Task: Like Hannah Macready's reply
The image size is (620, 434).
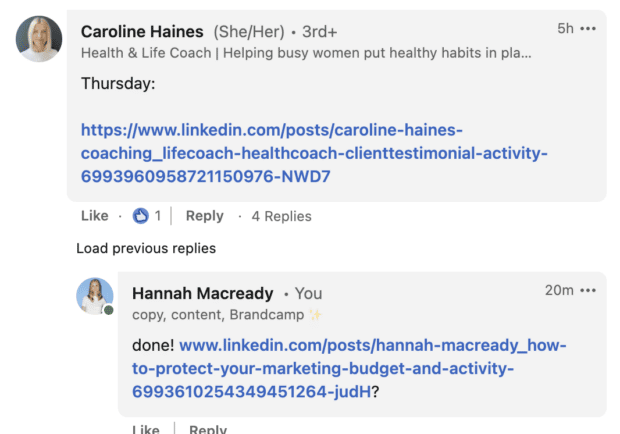Action: (x=145, y=429)
